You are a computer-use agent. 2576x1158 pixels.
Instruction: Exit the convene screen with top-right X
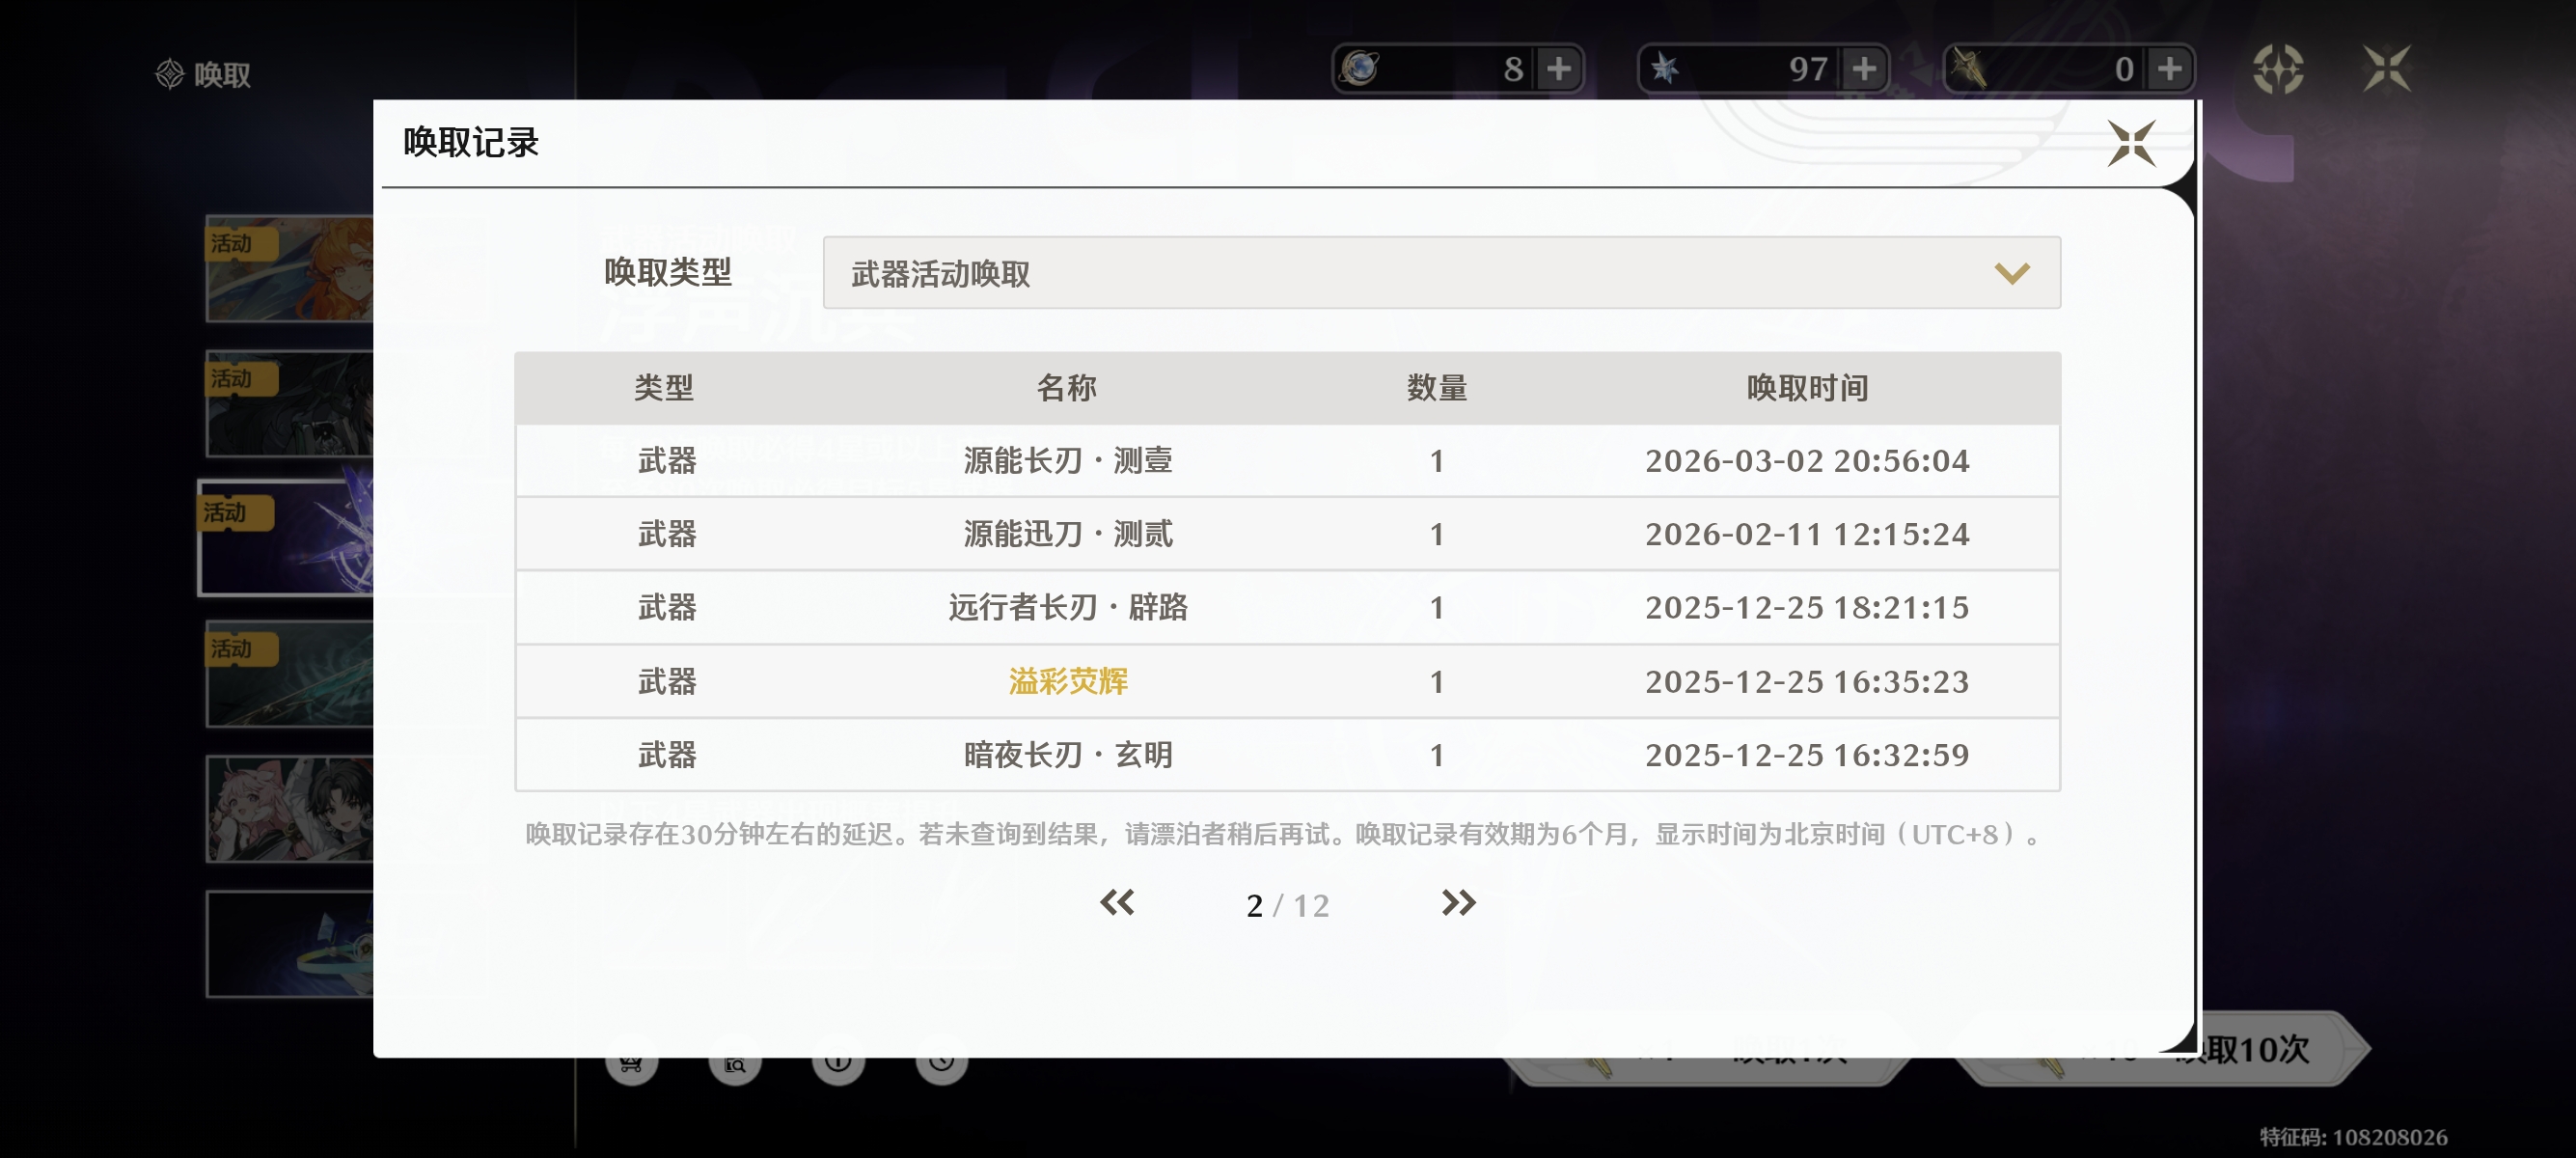click(2387, 69)
